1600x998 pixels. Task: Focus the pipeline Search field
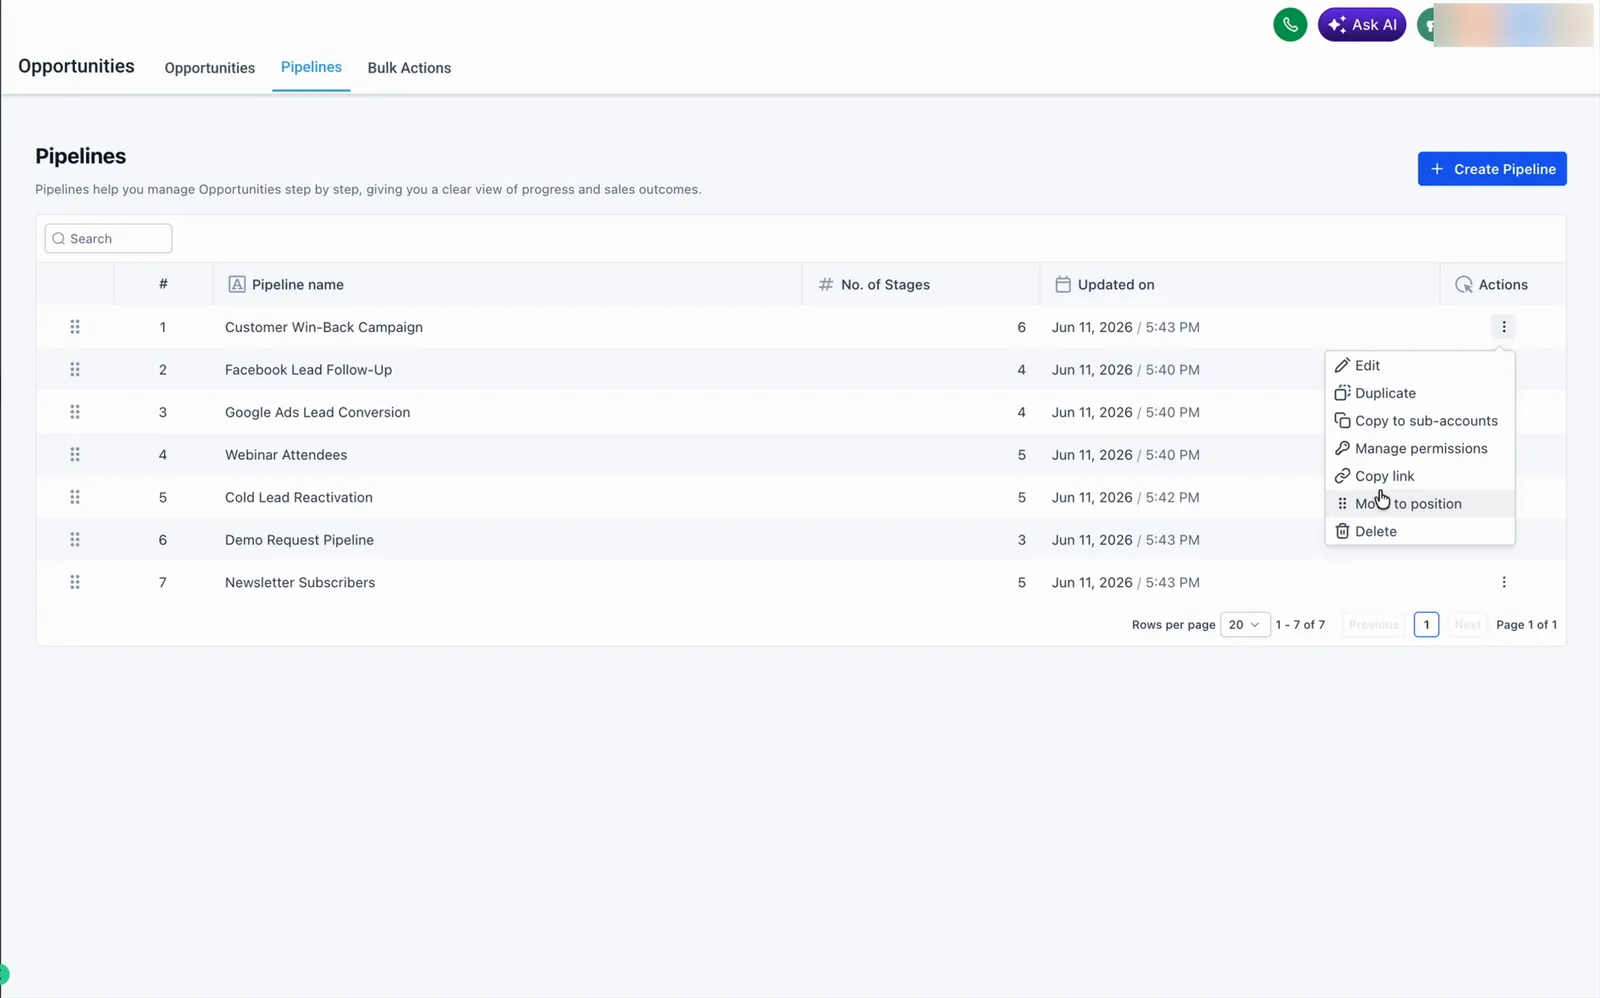click(108, 239)
